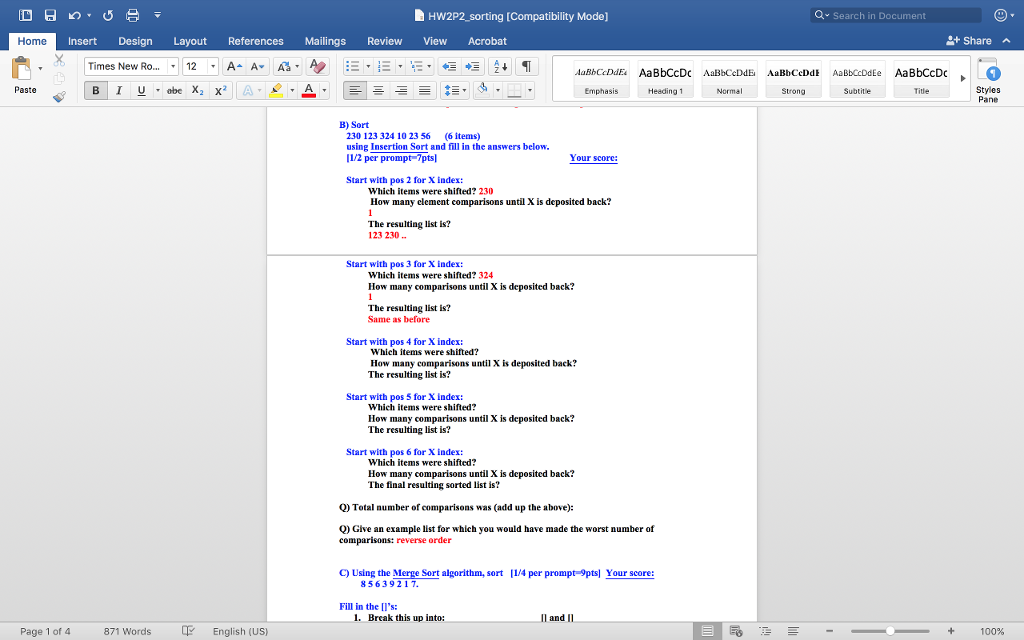Switch to the References tab

click(x=255, y=41)
